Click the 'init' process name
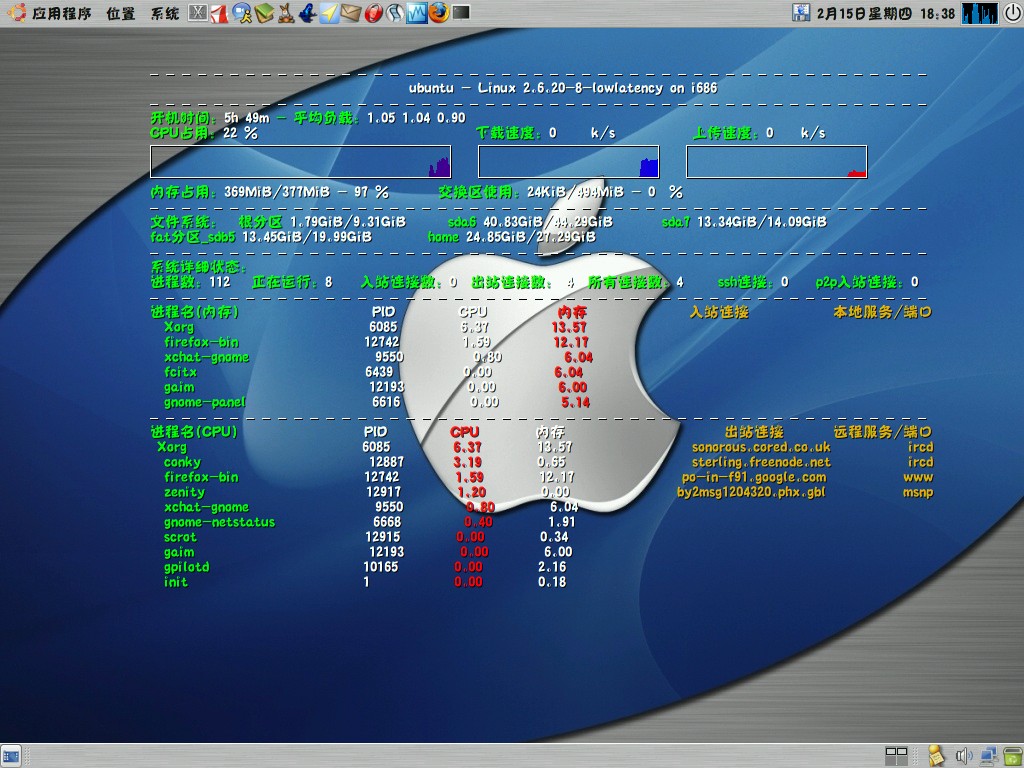The image size is (1024, 768). 176,582
